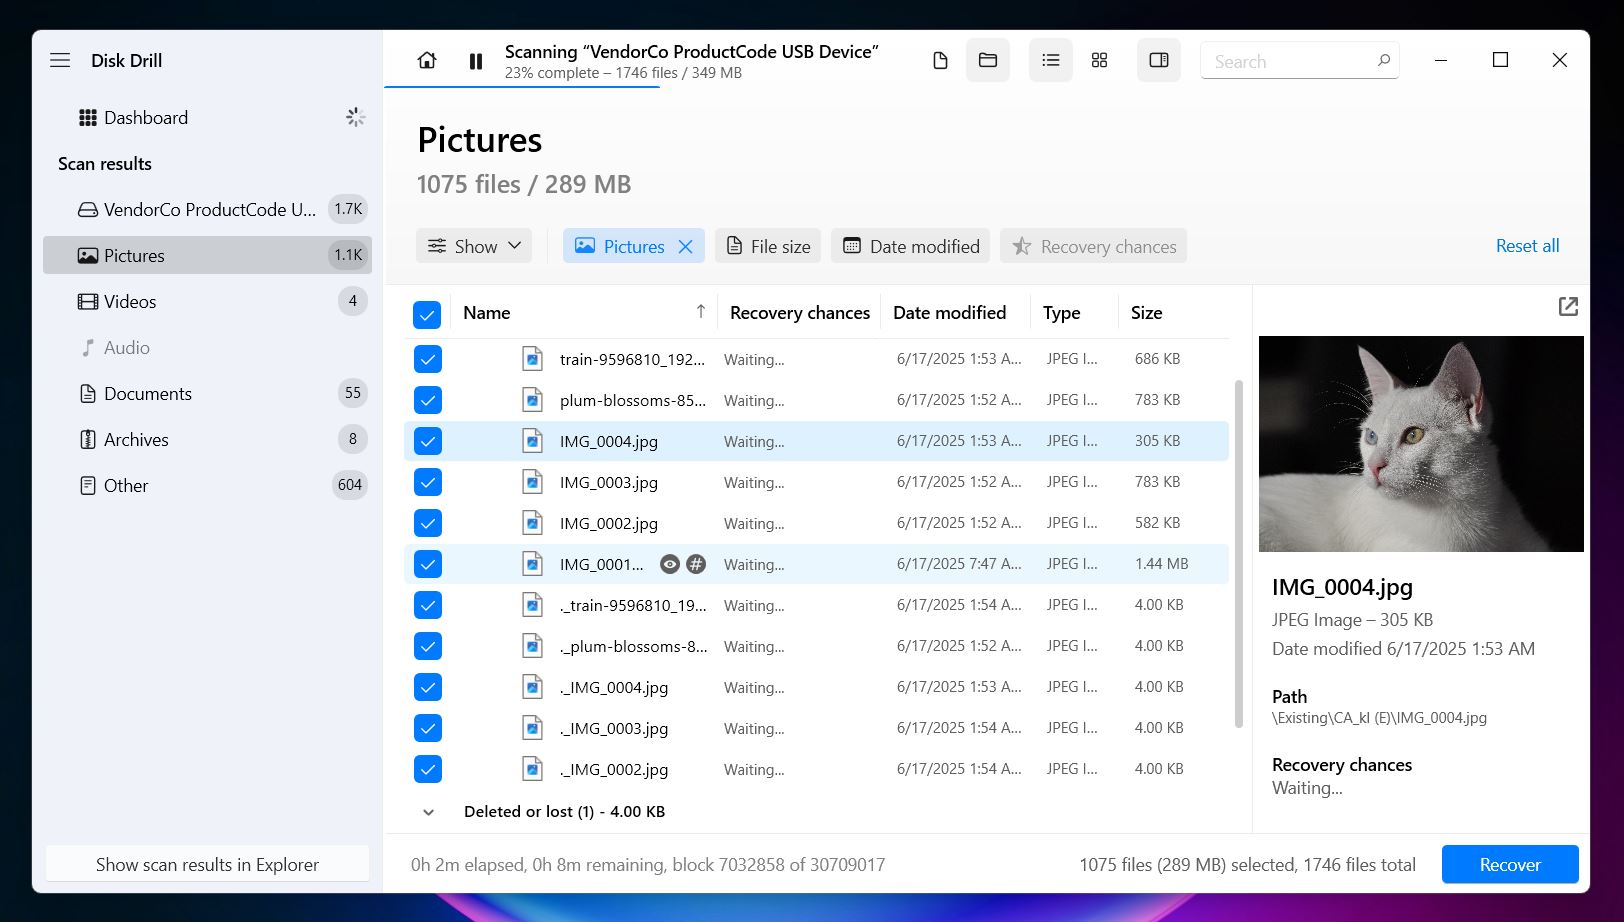The width and height of the screenshot is (1624, 922).
Task: Click the magnifier icon in search box
Action: (1384, 60)
